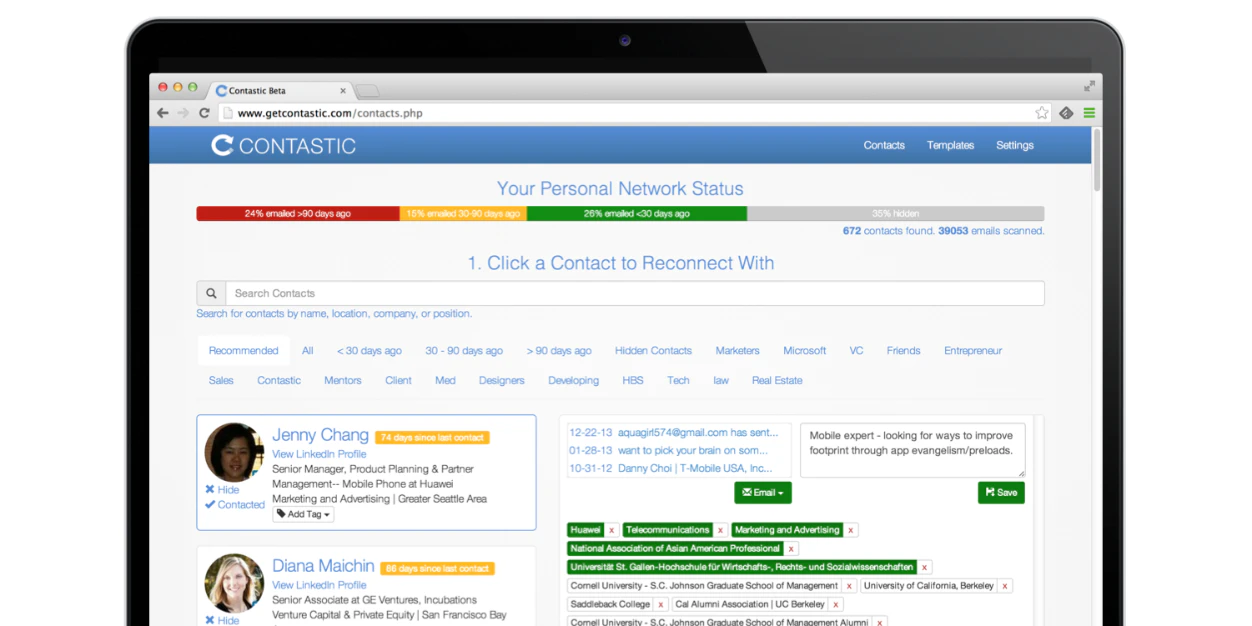Select the < 30 days ago tab
The height and width of the screenshot is (626, 1252).
369,351
